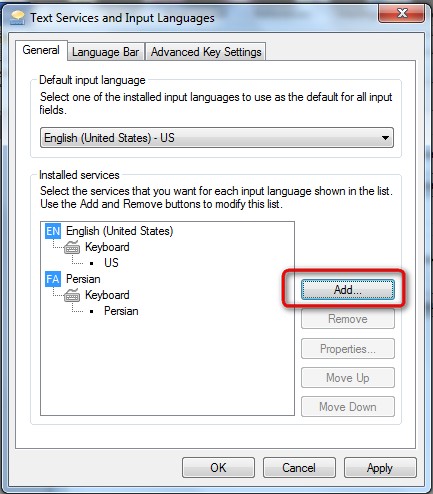This screenshot has height=494, width=433.
Task: Select the US keyboard layout entry
Action: click(111, 263)
